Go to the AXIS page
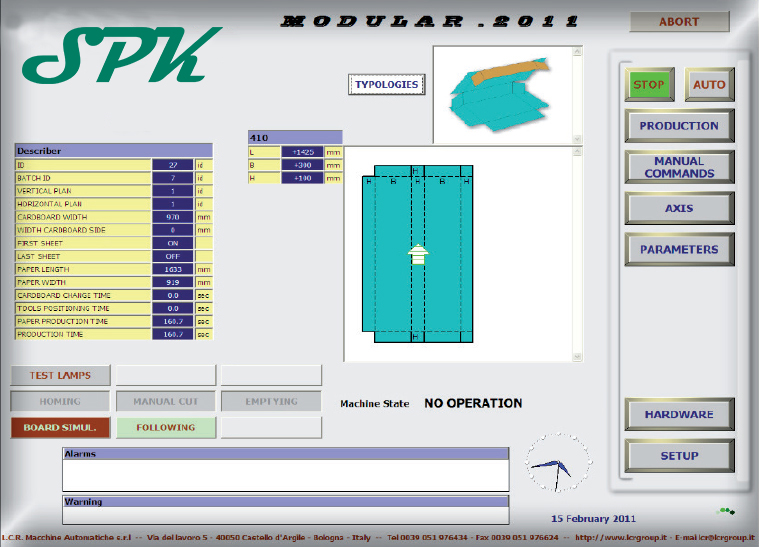This screenshot has height=547, width=759. pos(679,208)
